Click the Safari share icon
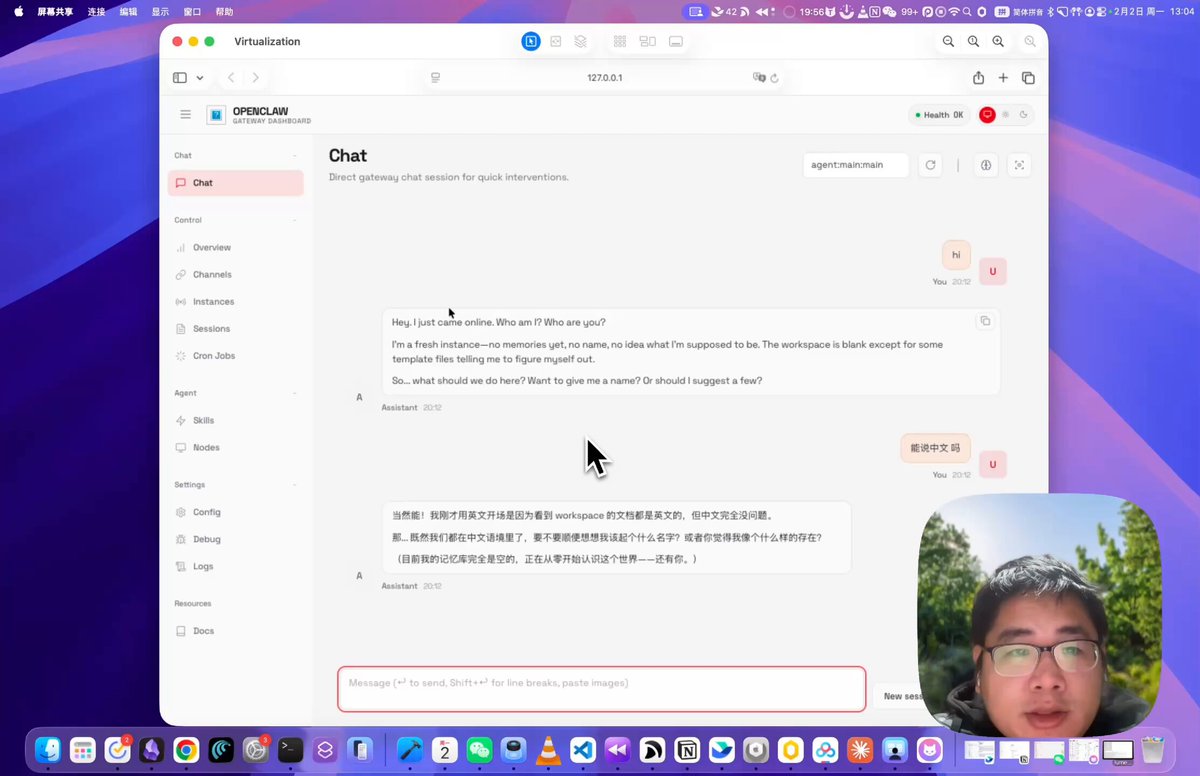 978,78
